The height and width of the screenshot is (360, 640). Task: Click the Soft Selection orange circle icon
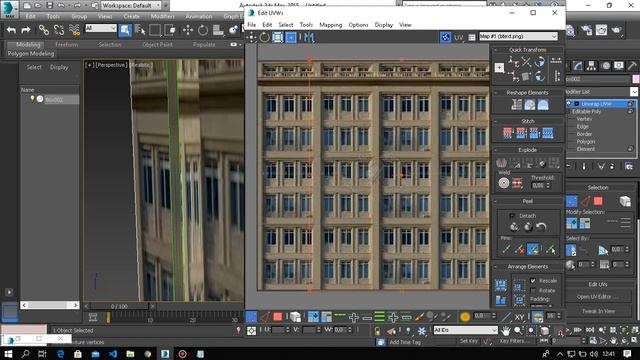click(x=465, y=317)
